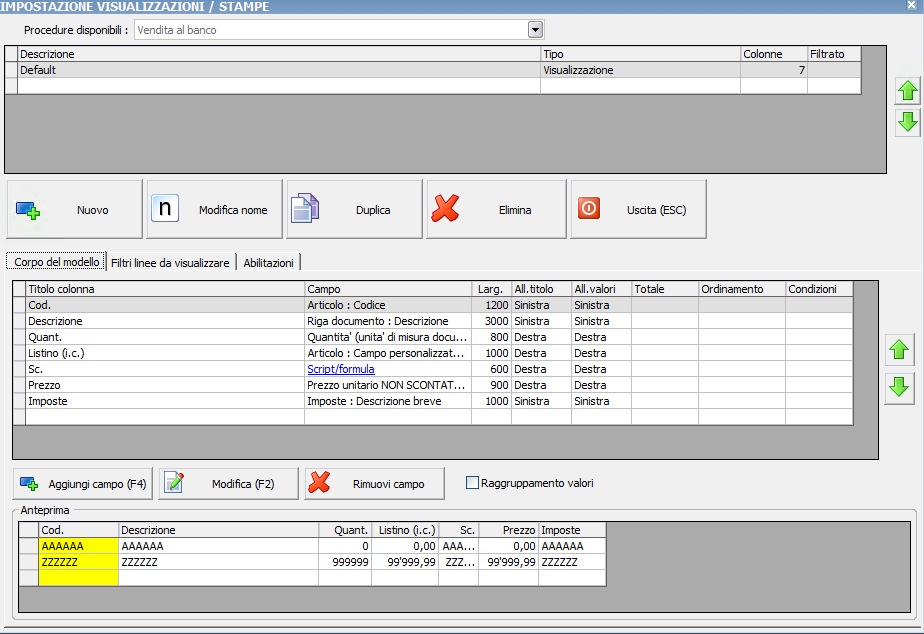Move field up with arrow beside columns grid

899,349
